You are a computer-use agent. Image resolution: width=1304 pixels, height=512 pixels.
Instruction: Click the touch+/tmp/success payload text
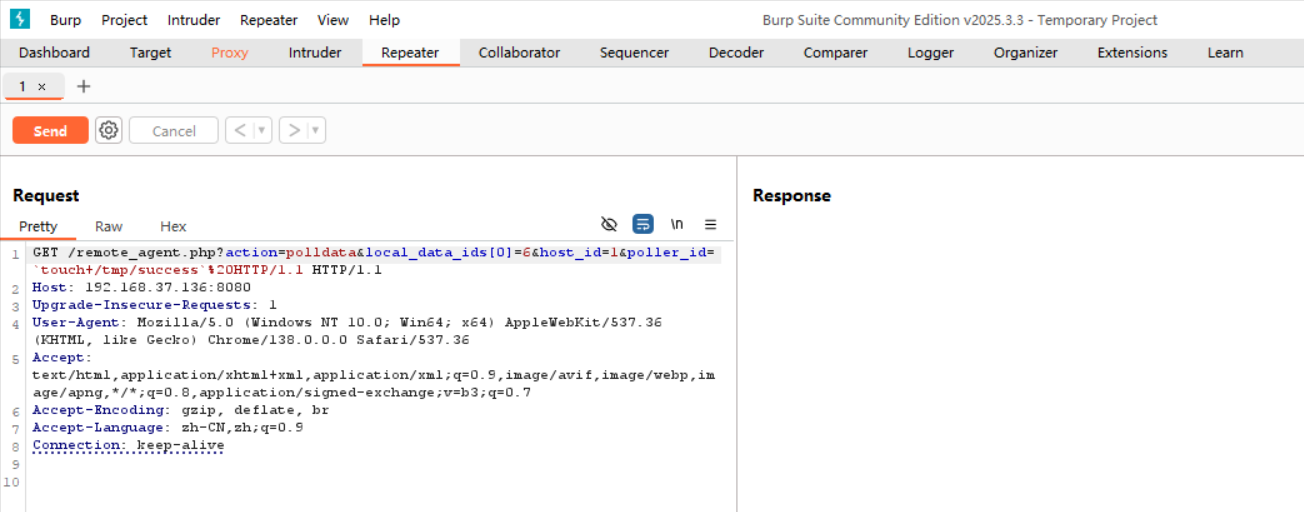(x=120, y=270)
